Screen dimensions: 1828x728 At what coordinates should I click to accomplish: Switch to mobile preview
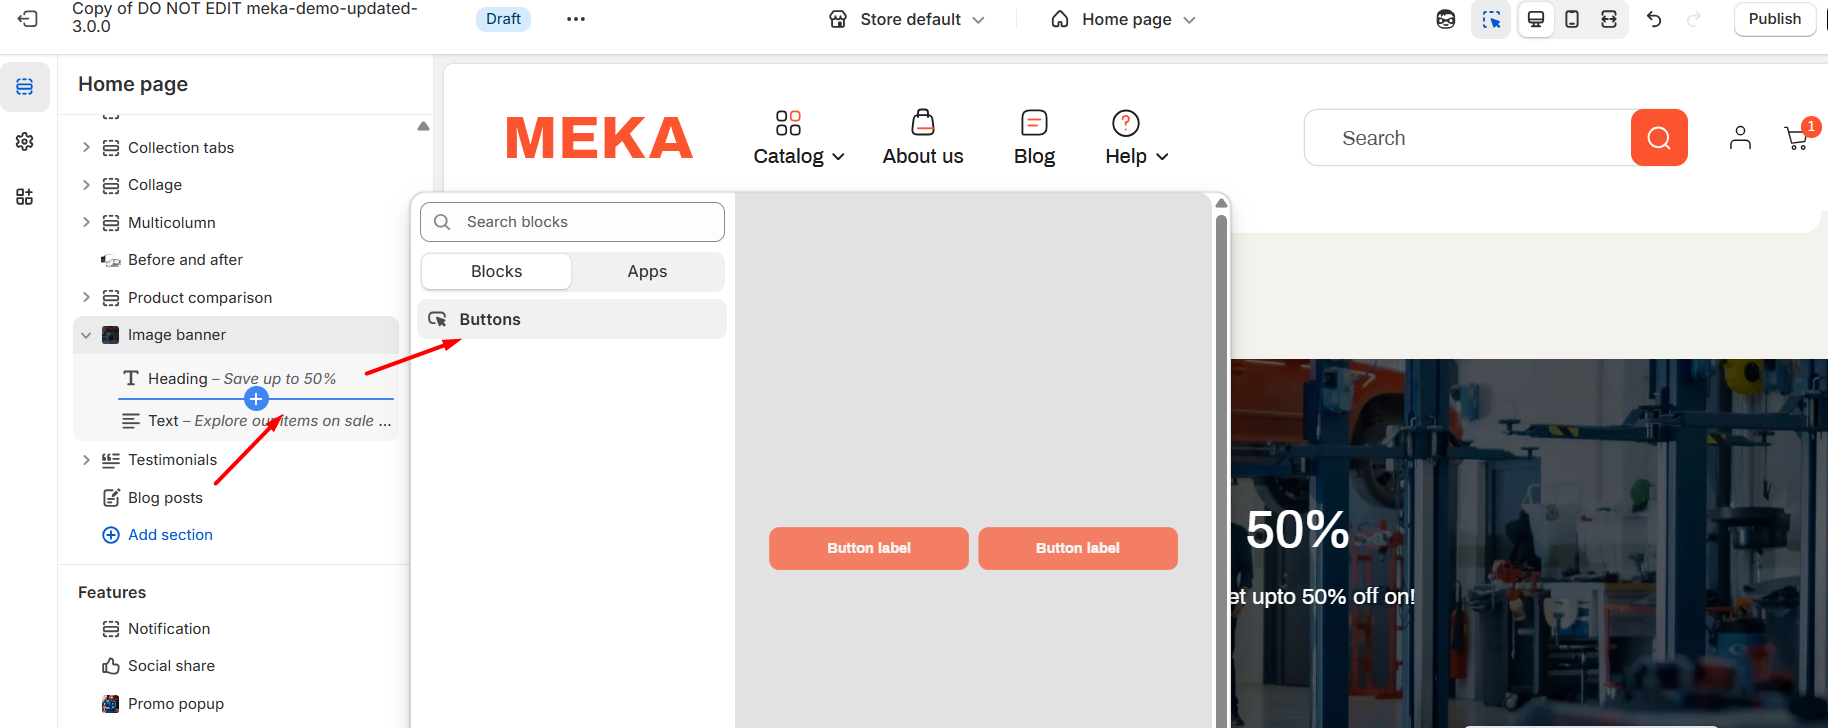(x=1572, y=19)
